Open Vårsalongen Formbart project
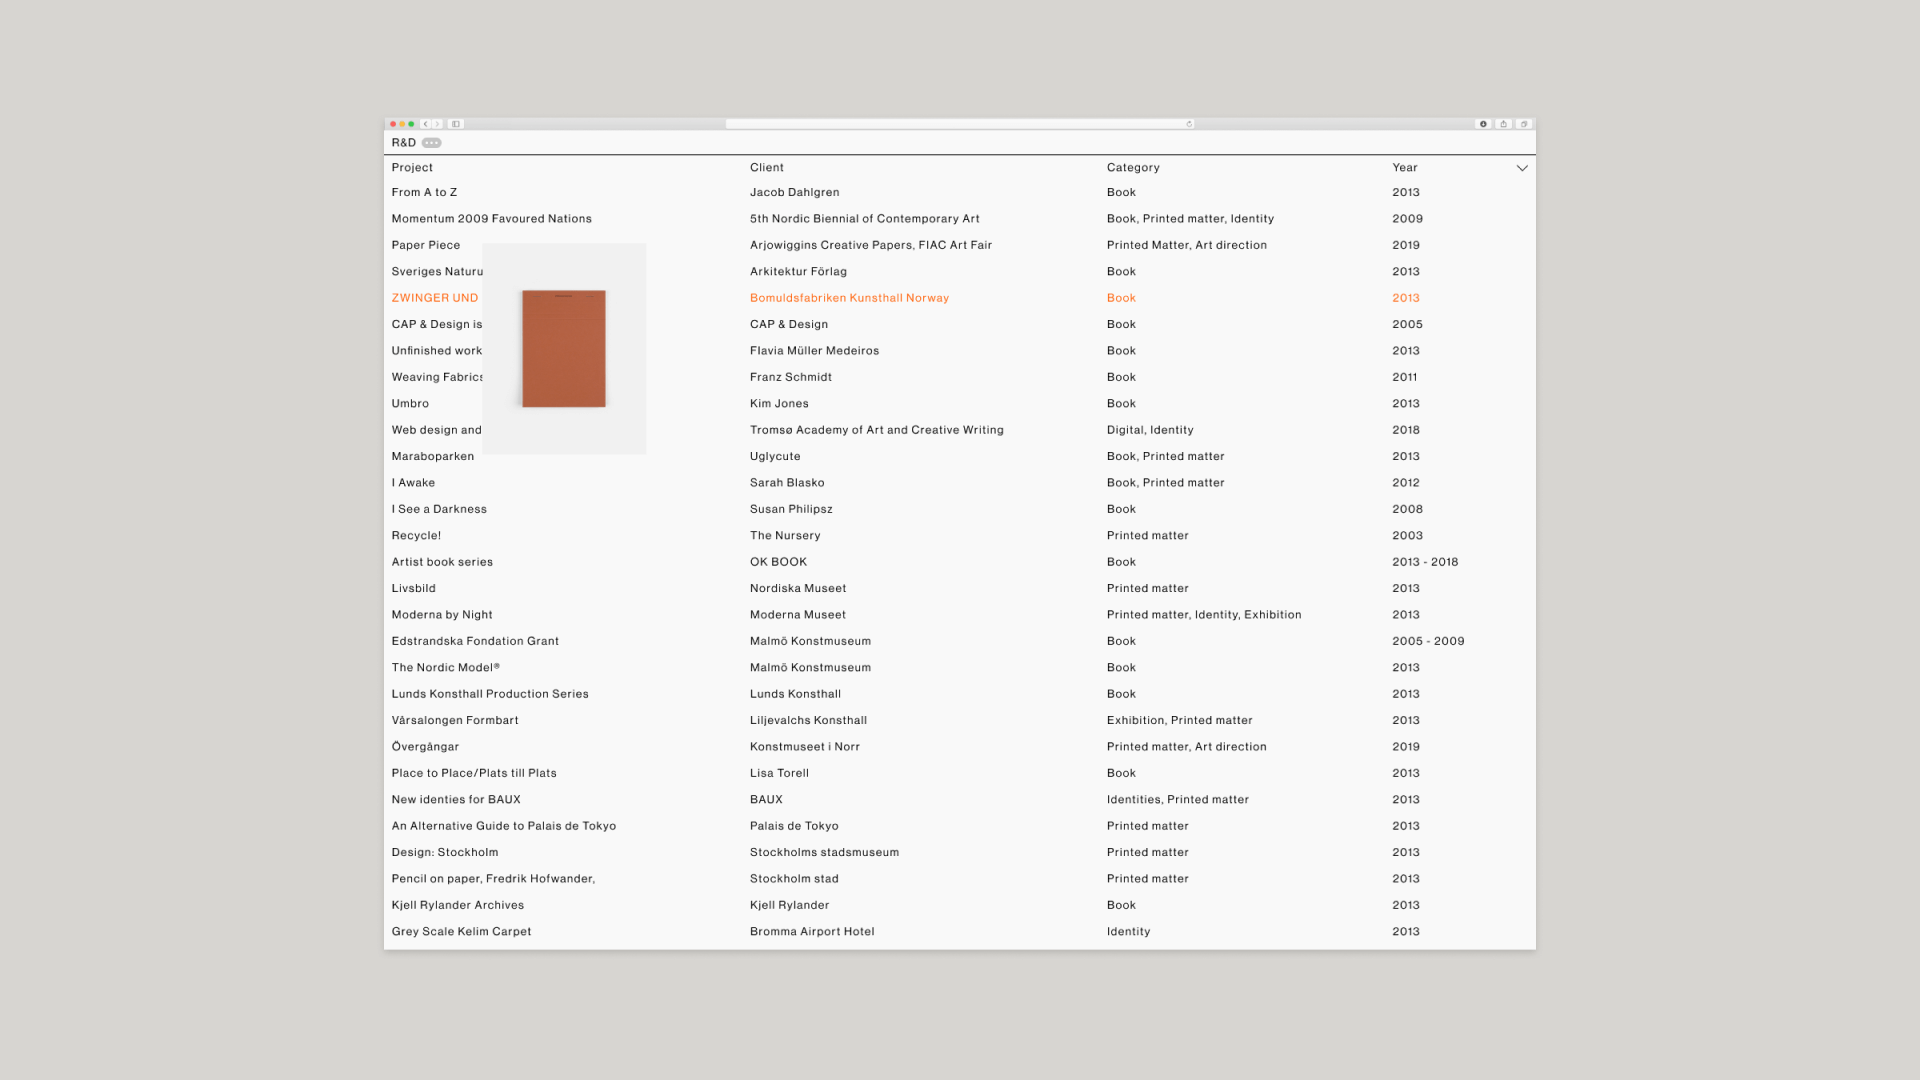The width and height of the screenshot is (1920, 1080). pos(455,720)
